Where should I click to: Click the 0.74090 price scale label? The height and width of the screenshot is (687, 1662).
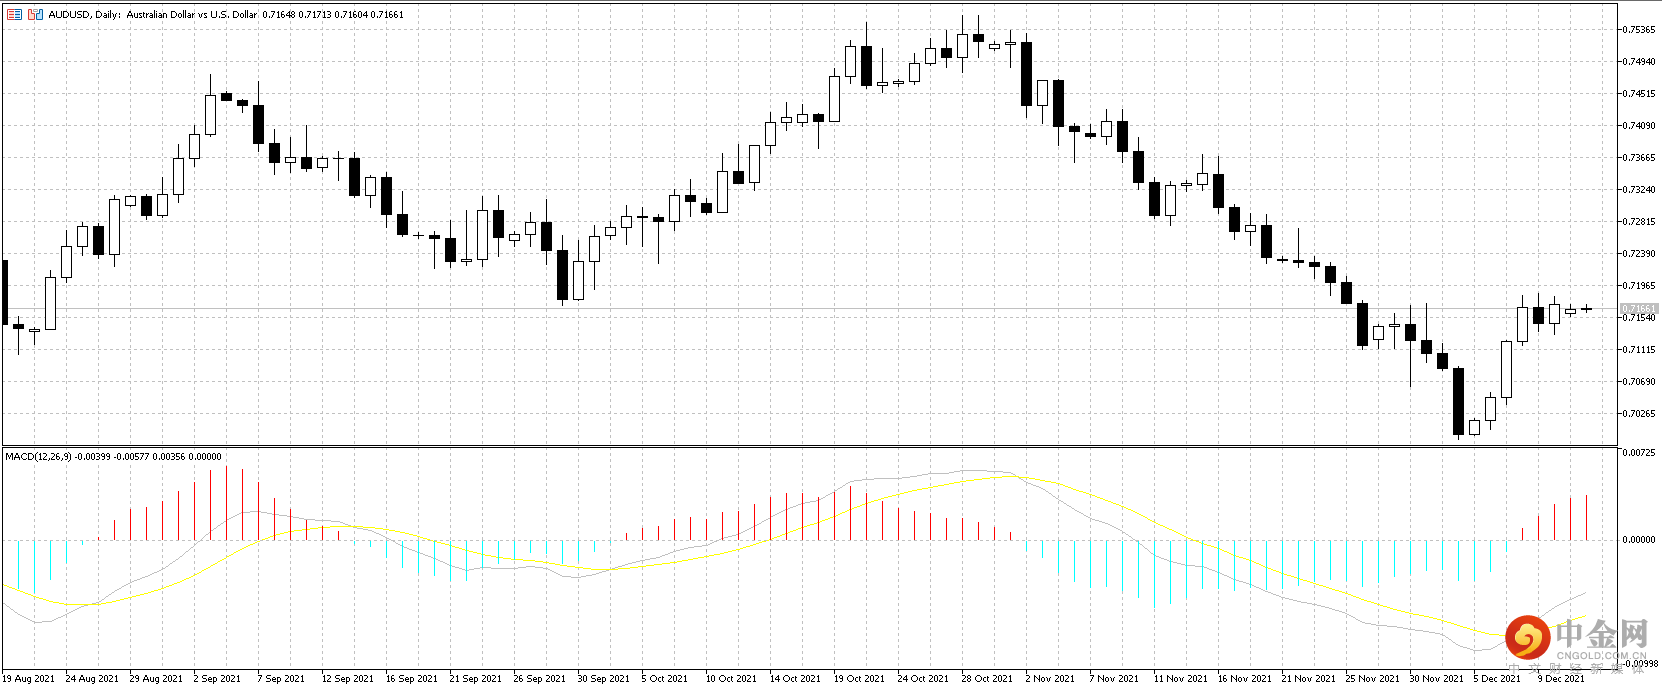[x=1640, y=126]
